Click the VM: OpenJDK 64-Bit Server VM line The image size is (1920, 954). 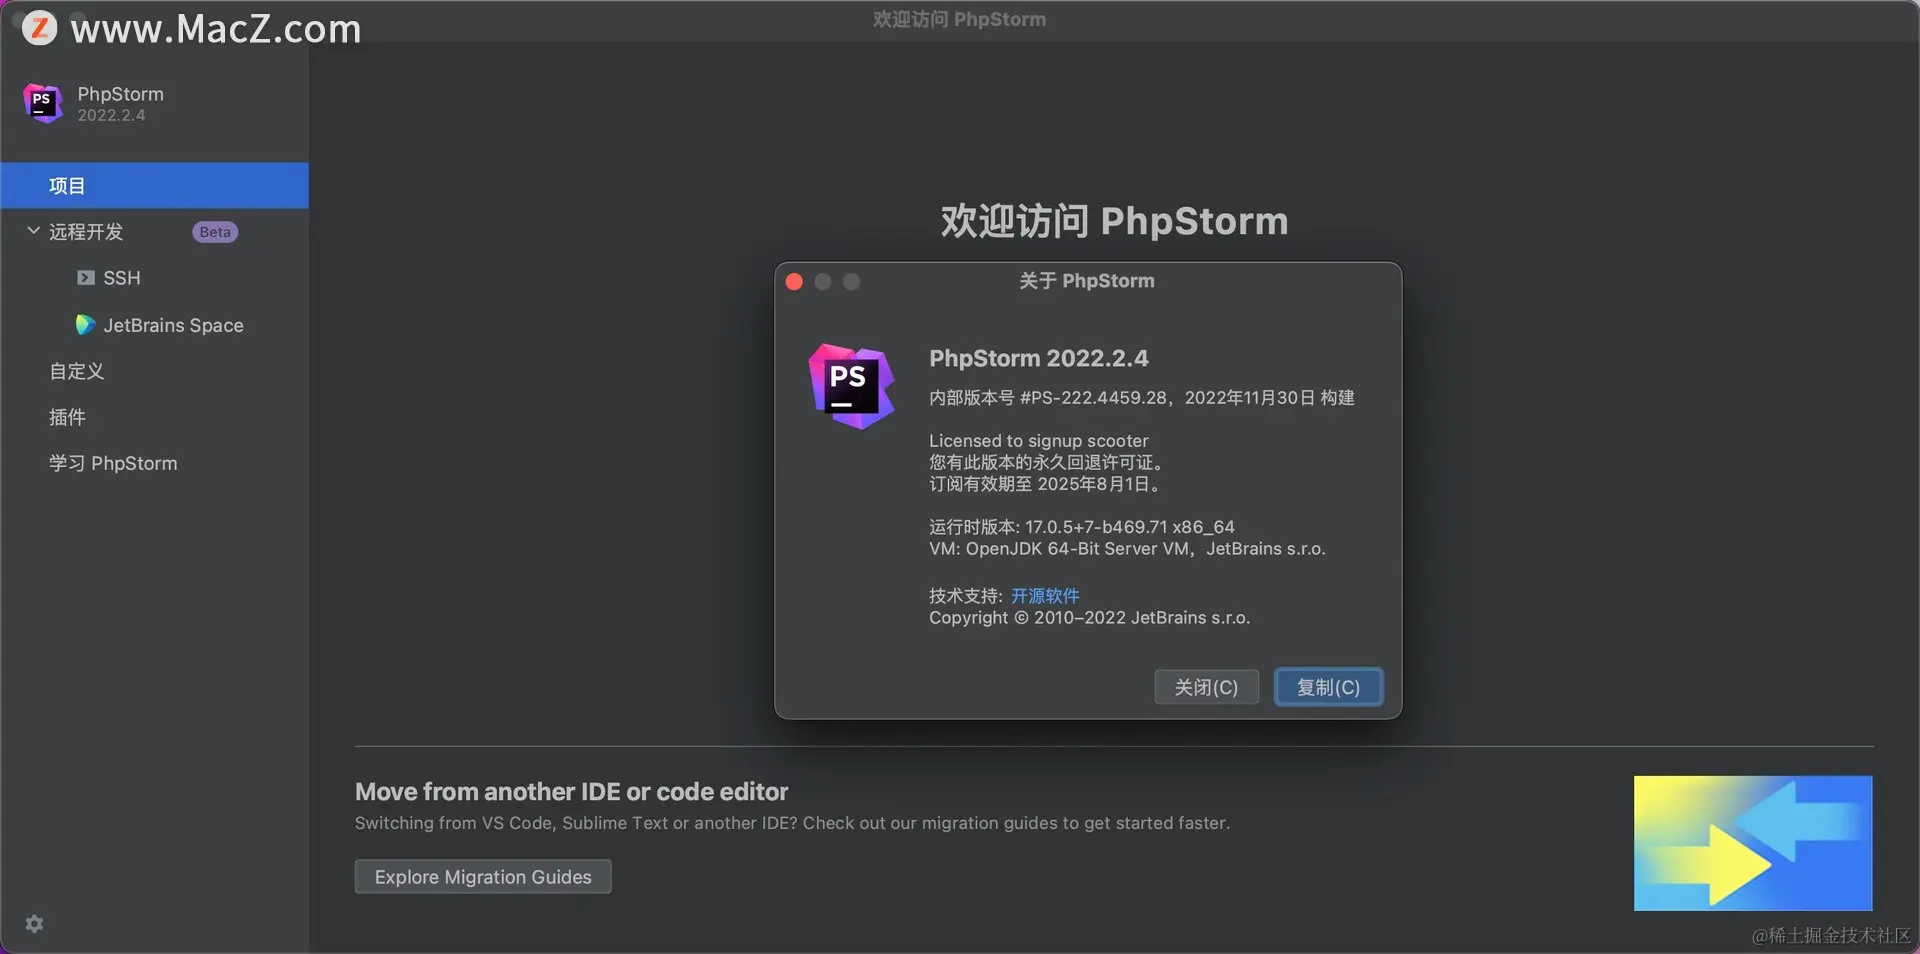(1127, 549)
